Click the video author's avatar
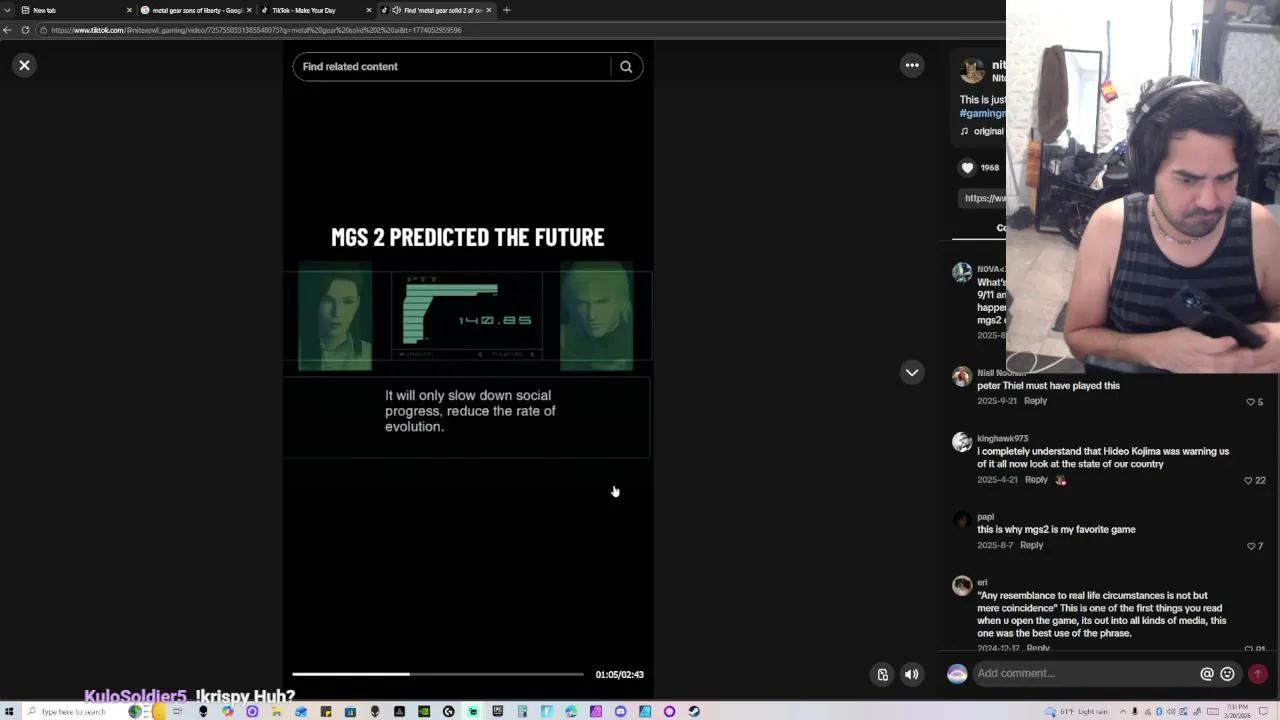This screenshot has height=720, width=1280. pos(971,71)
